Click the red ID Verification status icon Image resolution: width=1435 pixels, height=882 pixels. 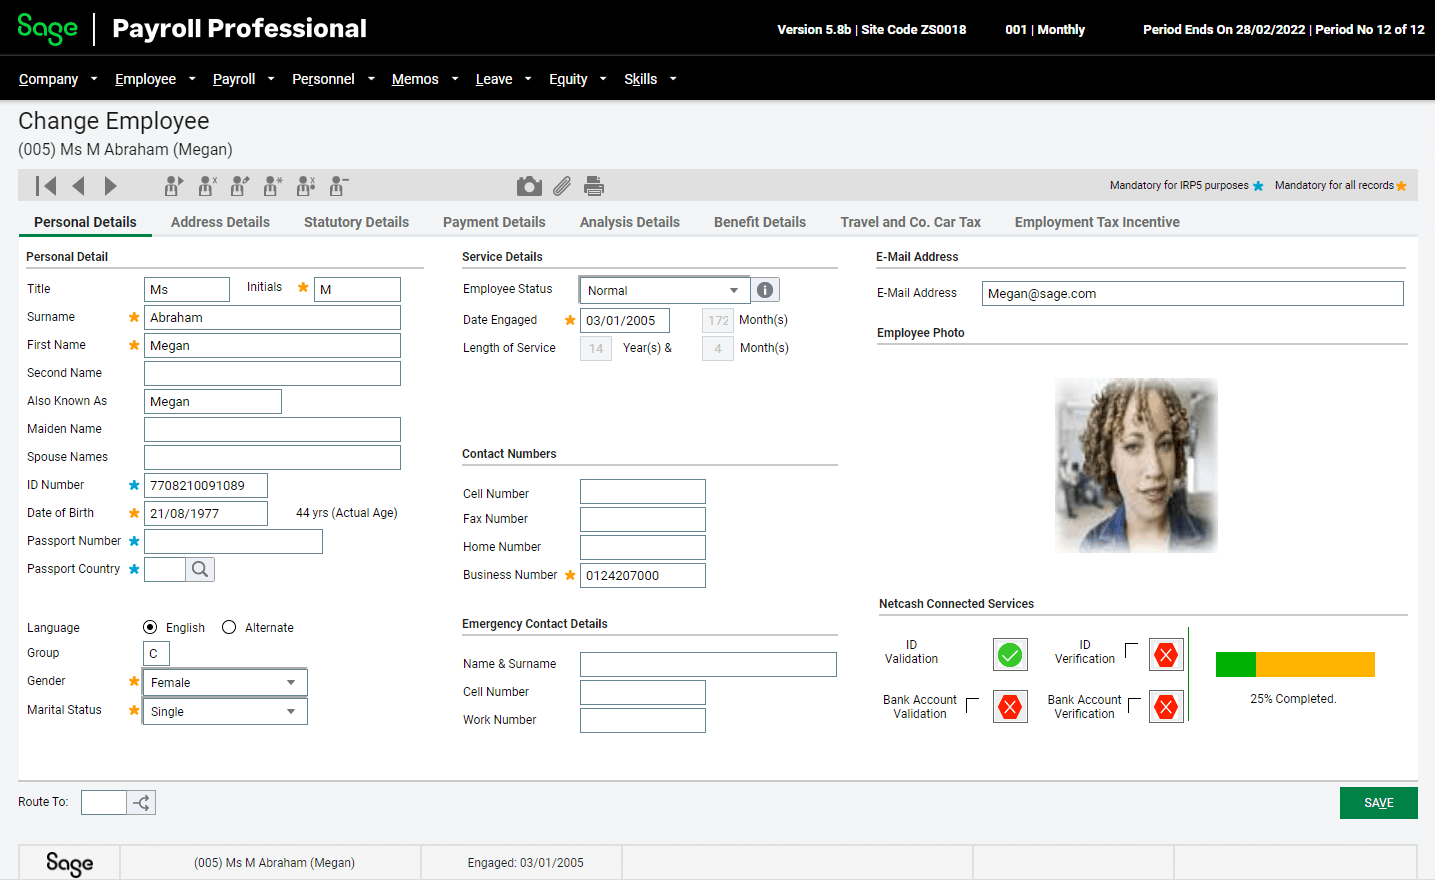pyautogui.click(x=1166, y=655)
